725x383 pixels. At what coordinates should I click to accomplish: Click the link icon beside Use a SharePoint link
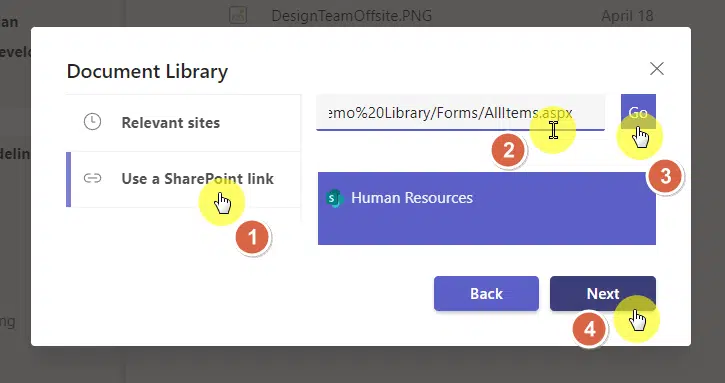92,179
